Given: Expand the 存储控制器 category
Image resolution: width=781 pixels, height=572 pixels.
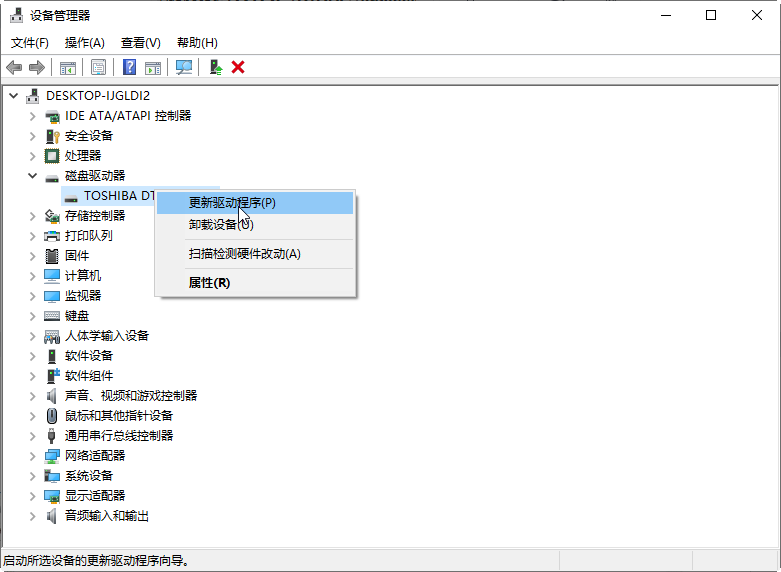Looking at the screenshot, I should tap(32, 216).
